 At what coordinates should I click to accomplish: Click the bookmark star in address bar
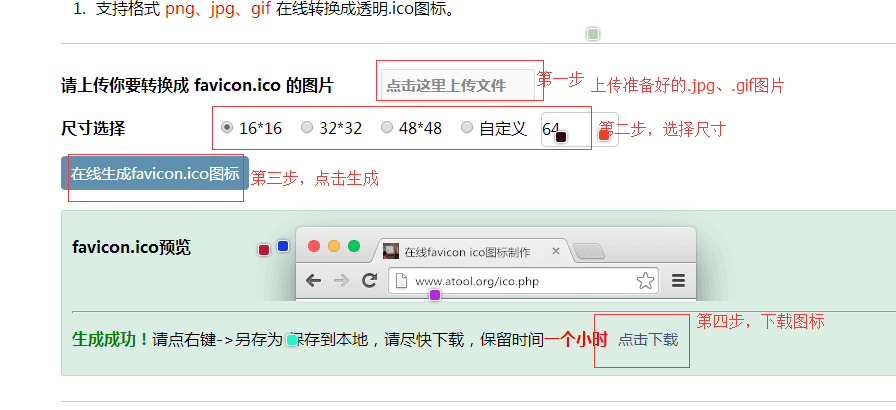coord(645,280)
